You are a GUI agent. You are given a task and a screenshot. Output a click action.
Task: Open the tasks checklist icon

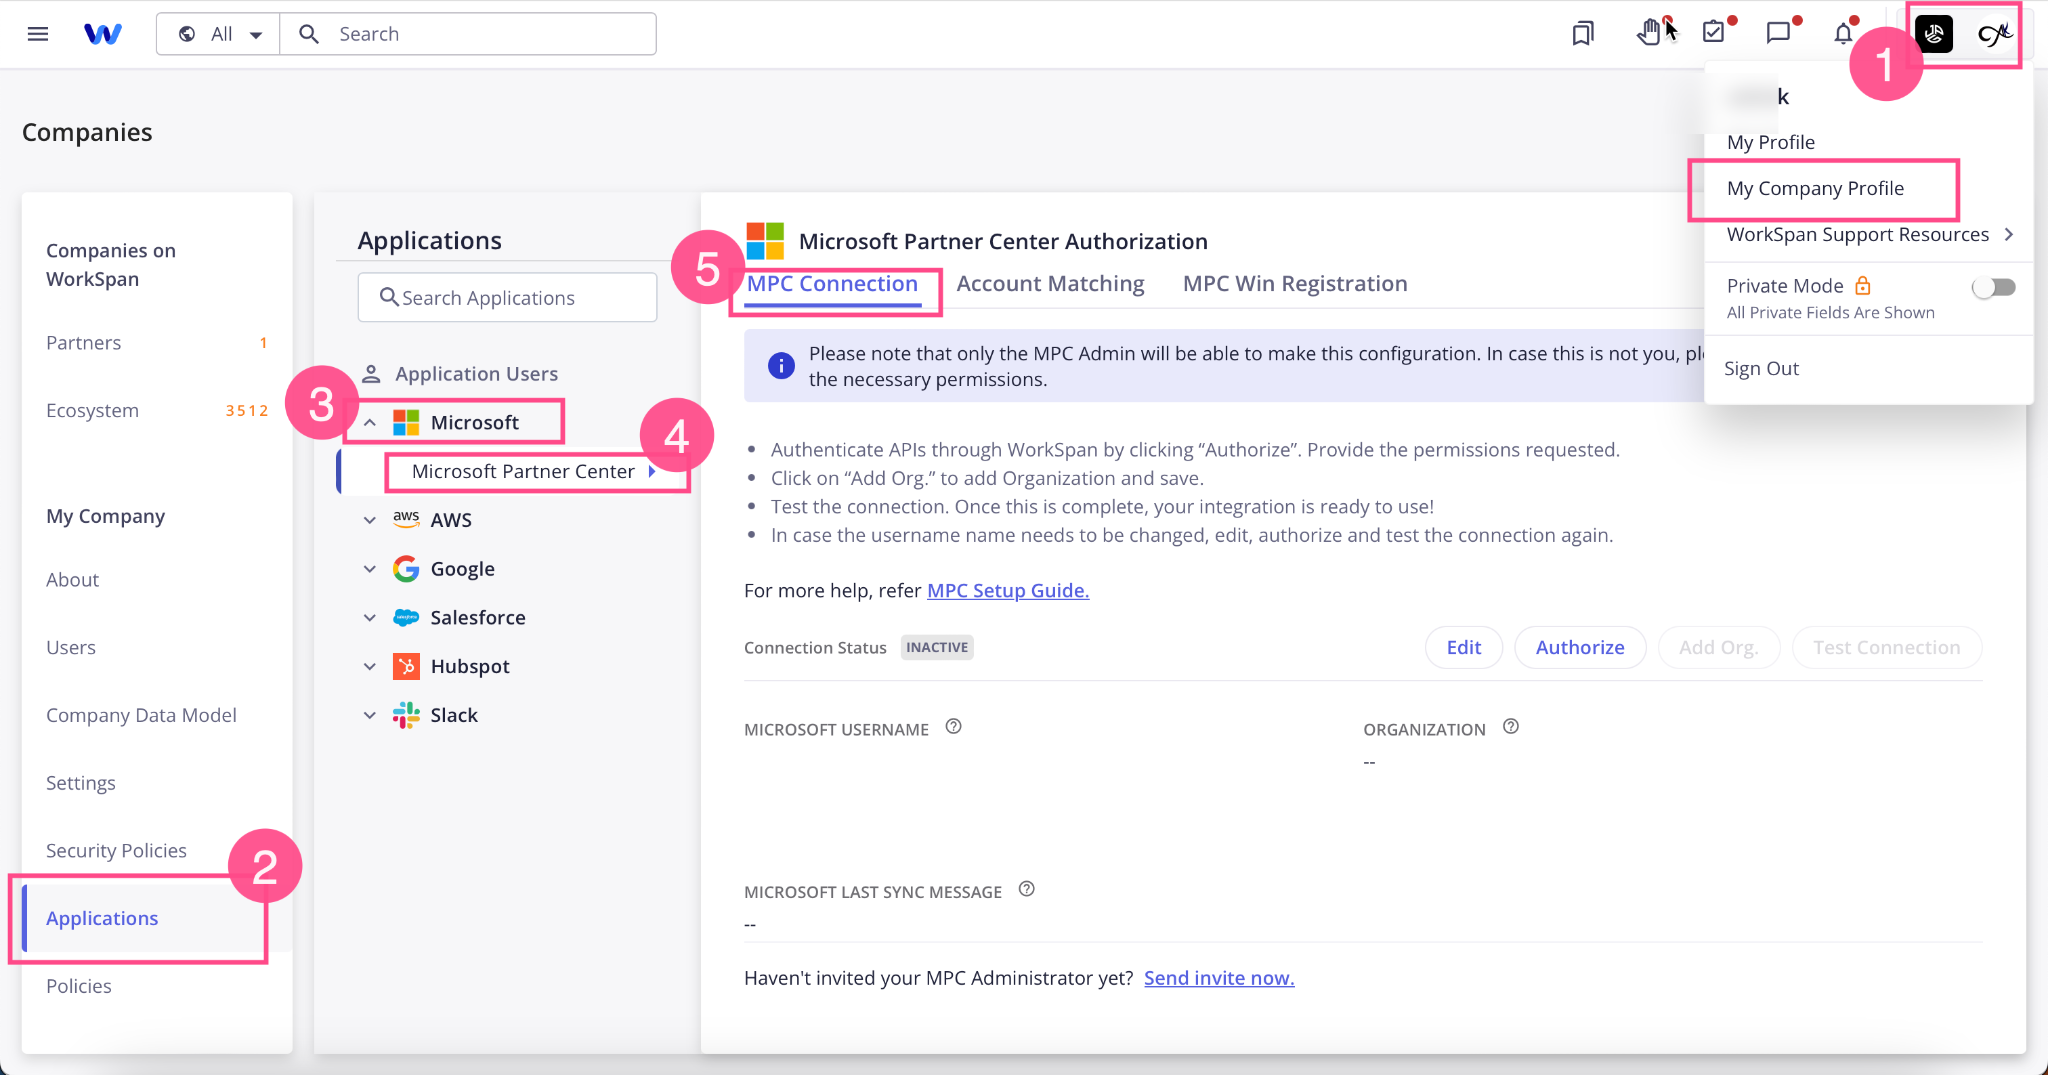1714,33
